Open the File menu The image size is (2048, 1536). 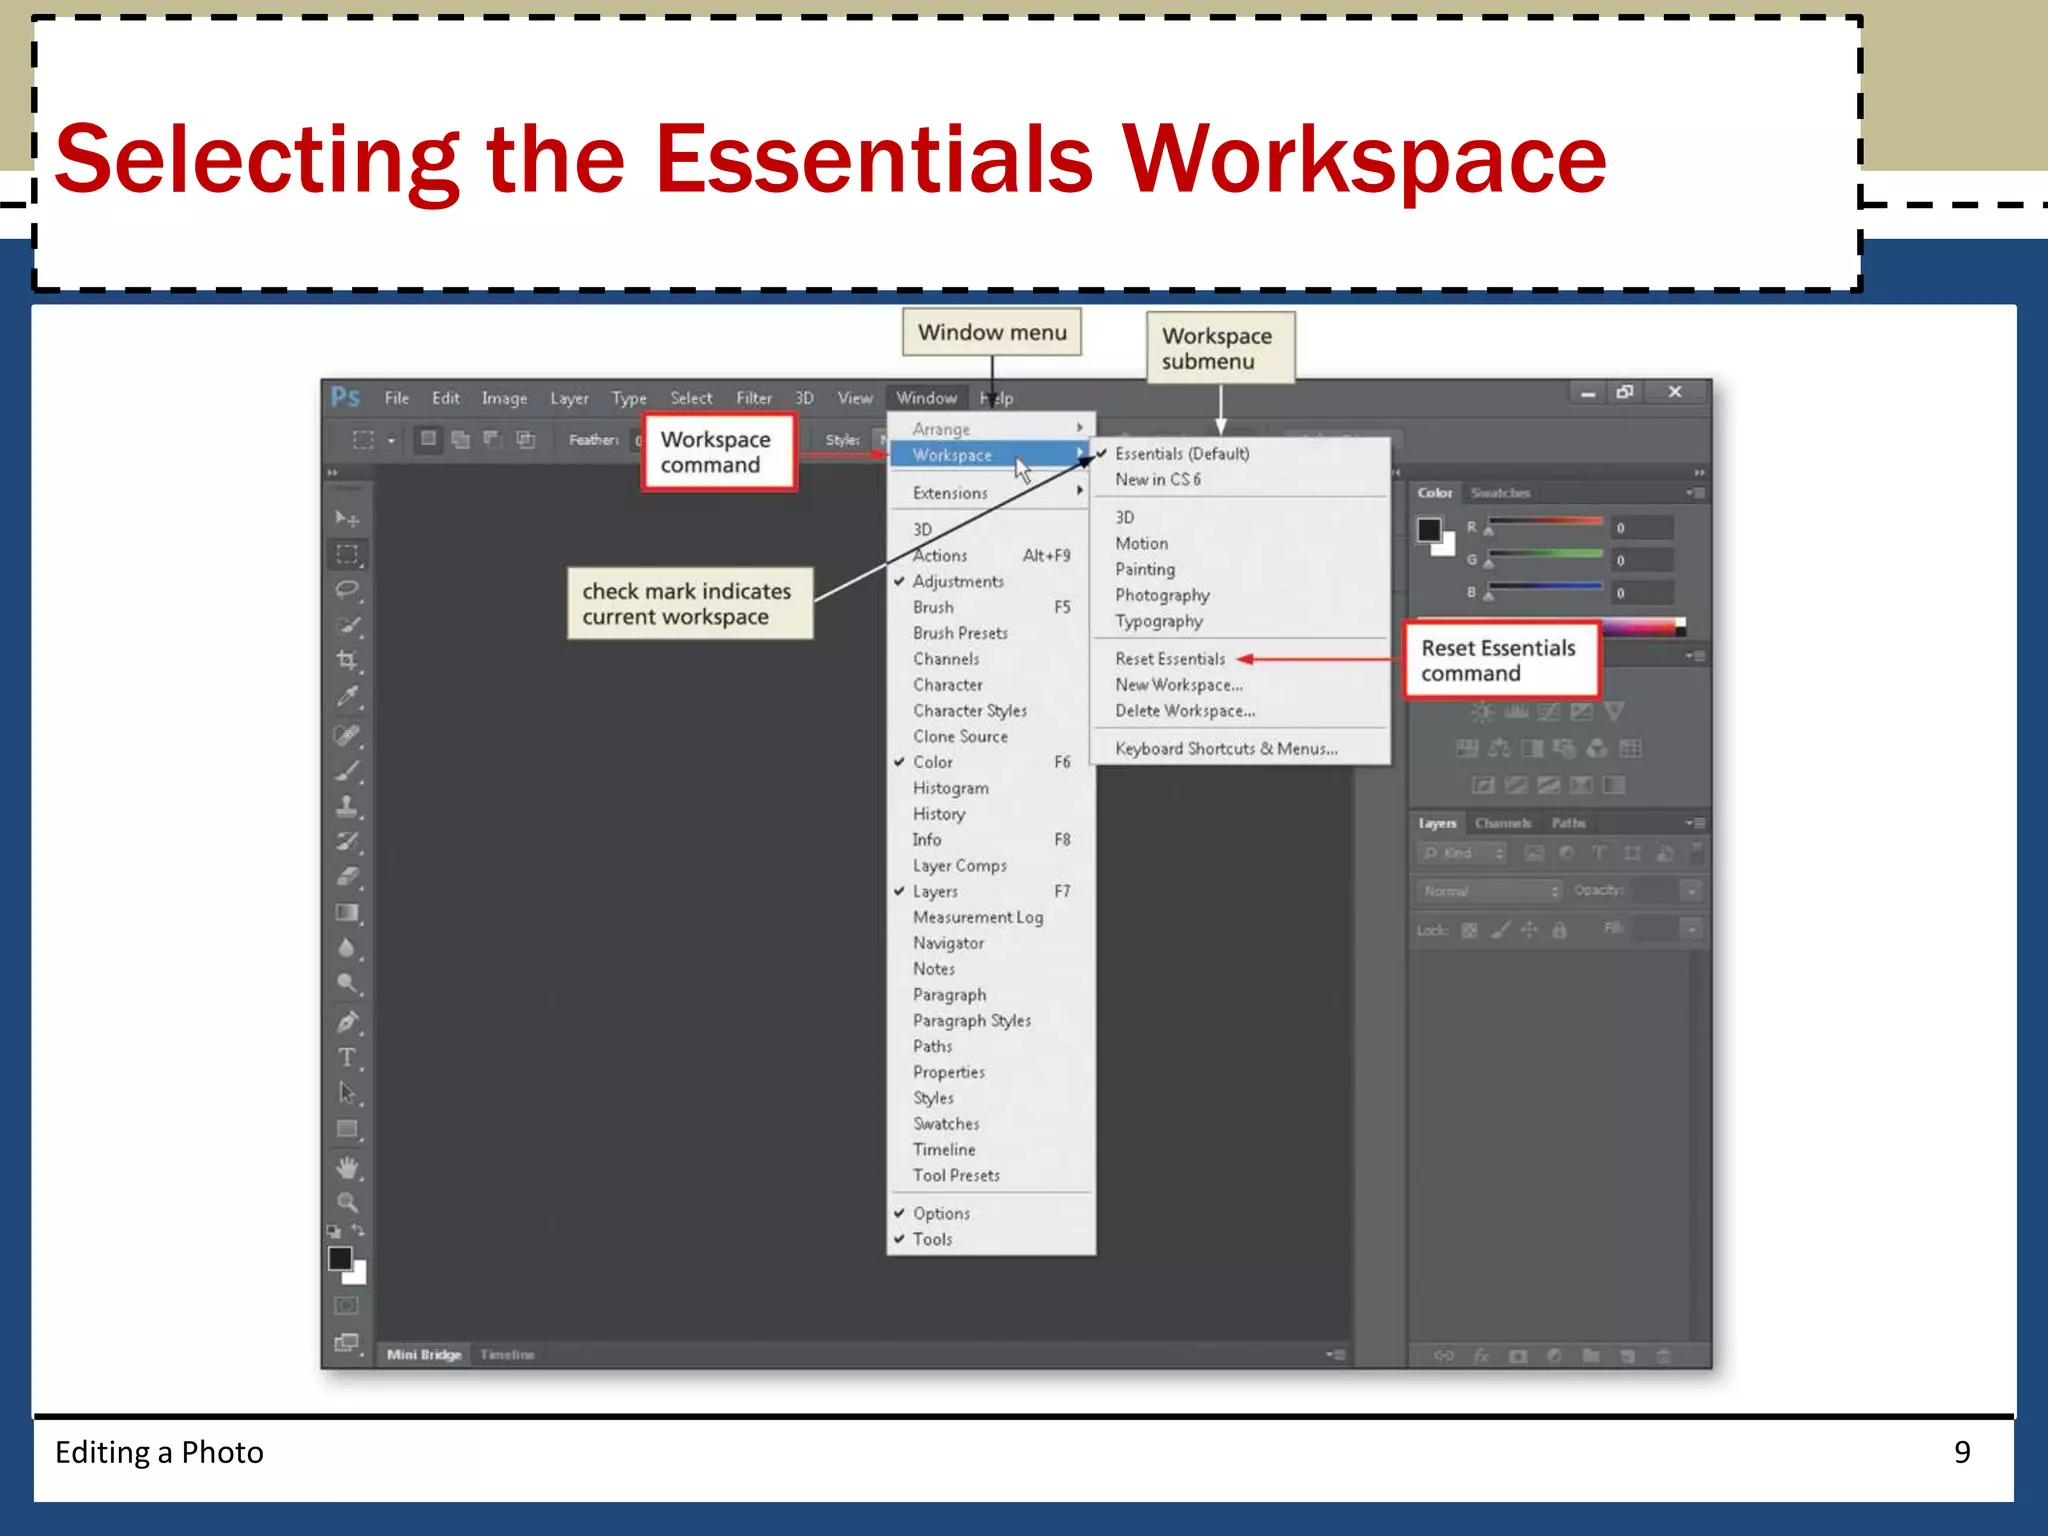397,398
